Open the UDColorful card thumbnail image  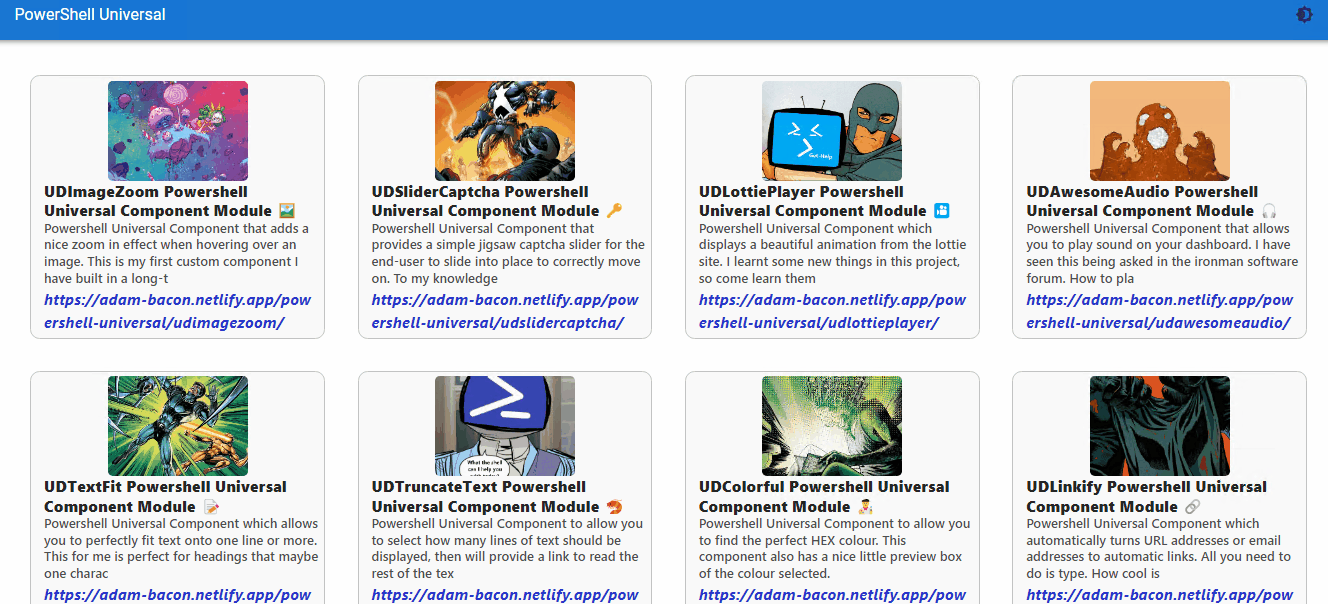point(832,426)
